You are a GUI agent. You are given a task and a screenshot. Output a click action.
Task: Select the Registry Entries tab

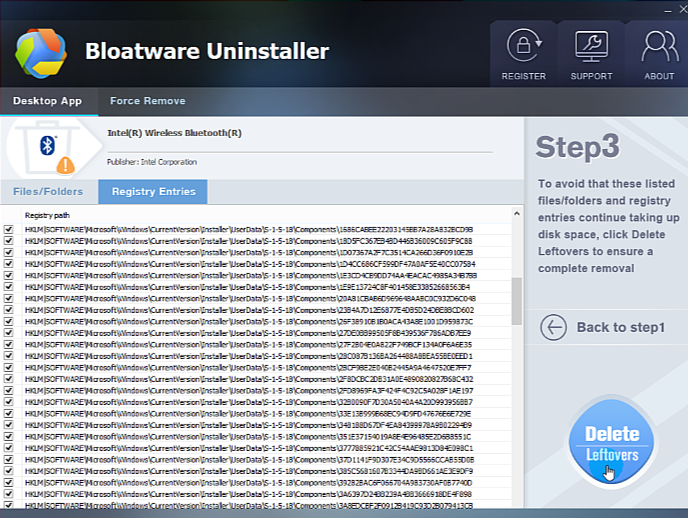pyautogui.click(x=153, y=192)
